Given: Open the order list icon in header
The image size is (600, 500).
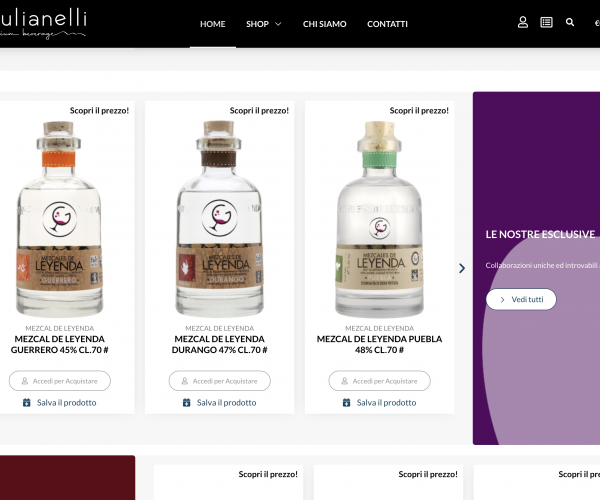Looking at the screenshot, I should 546,23.
